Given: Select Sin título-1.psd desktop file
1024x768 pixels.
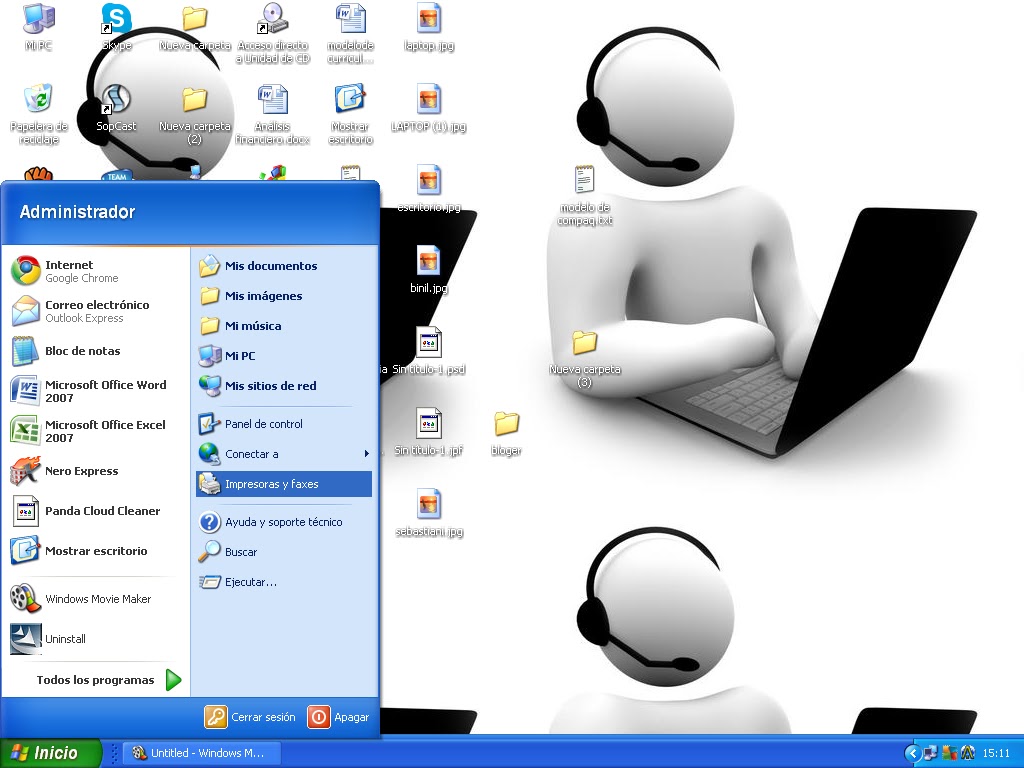Looking at the screenshot, I should point(428,350).
